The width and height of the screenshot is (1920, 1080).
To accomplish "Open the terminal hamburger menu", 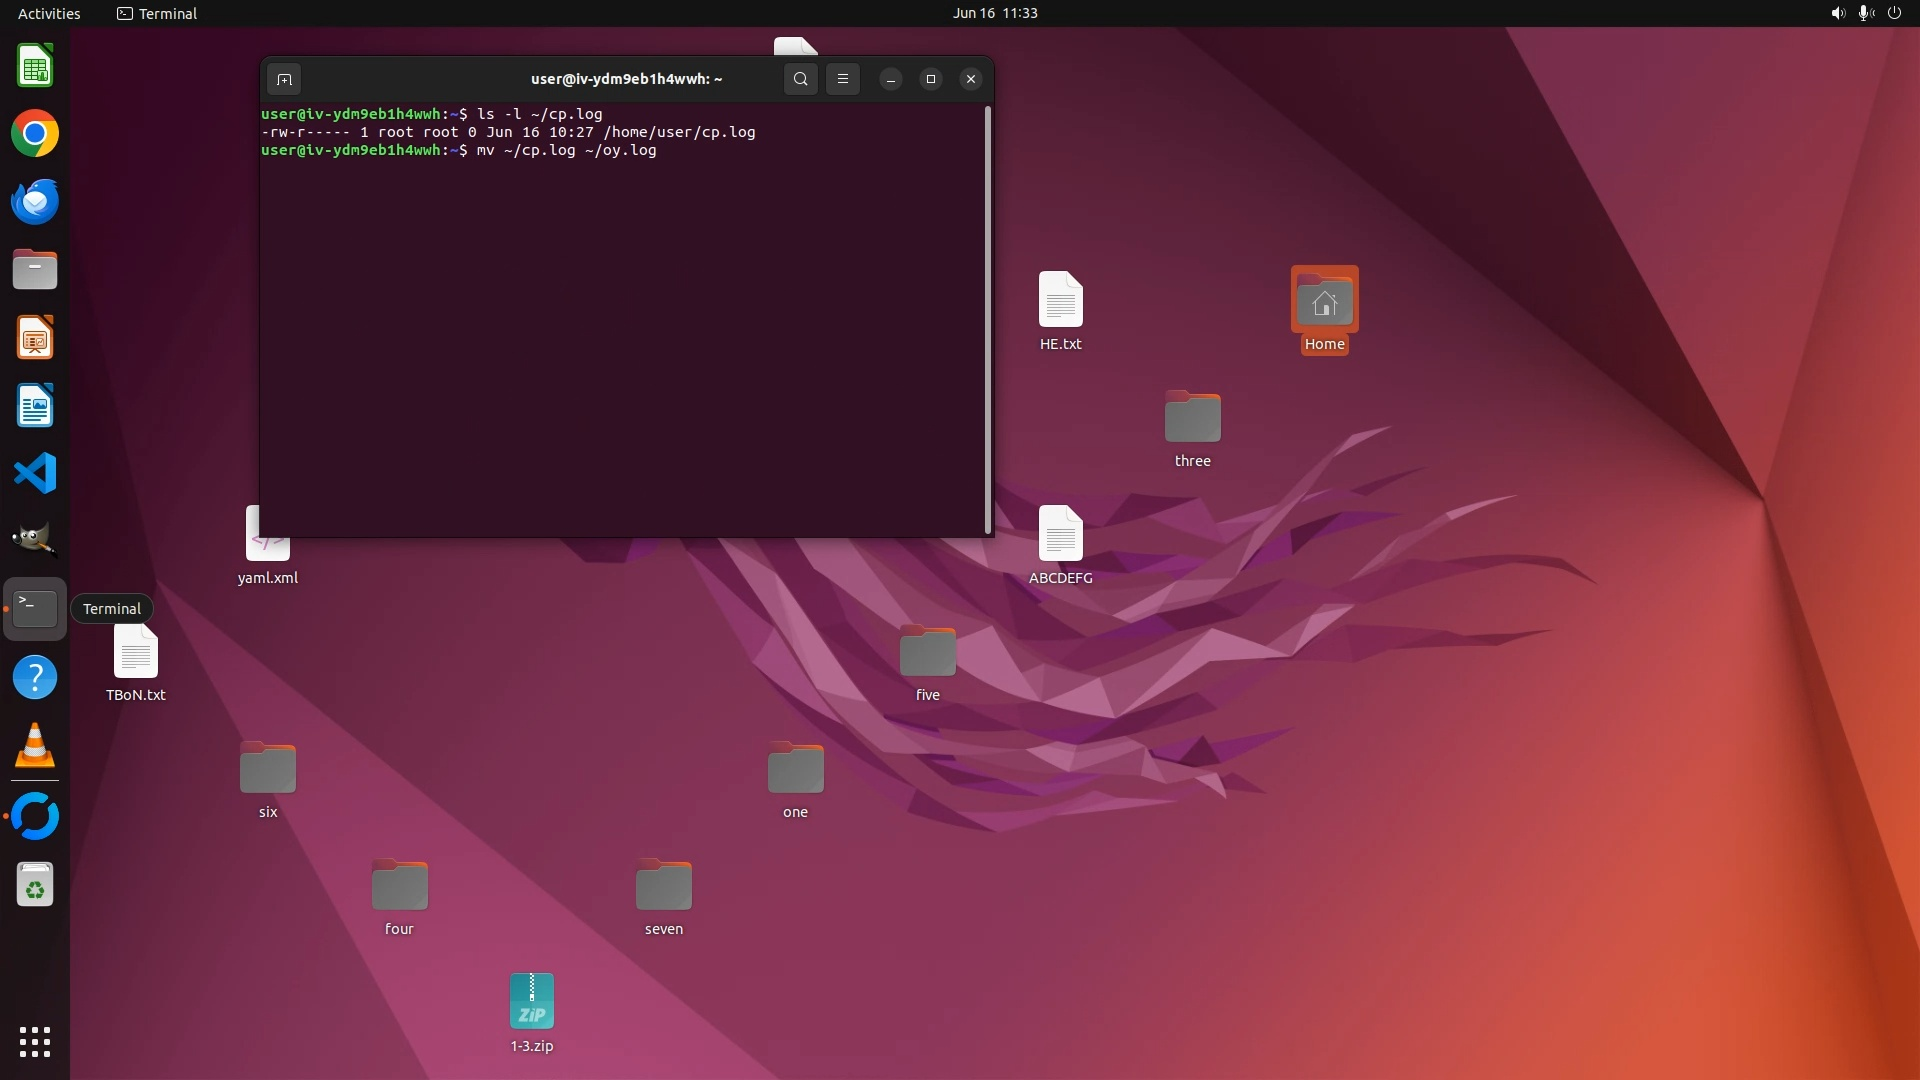I will point(843,79).
